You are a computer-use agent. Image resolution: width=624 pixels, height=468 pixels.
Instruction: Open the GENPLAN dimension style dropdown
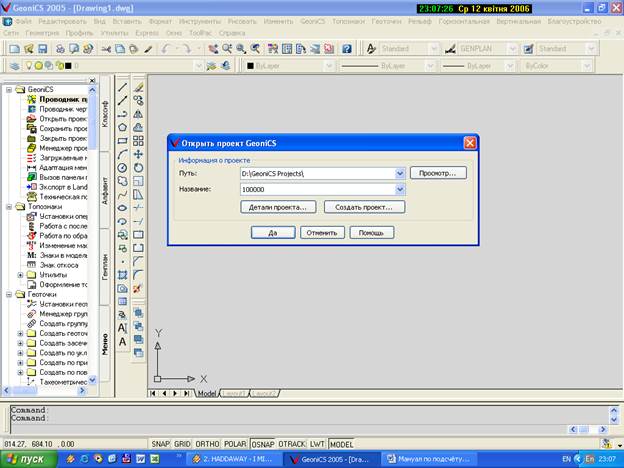tap(513, 49)
